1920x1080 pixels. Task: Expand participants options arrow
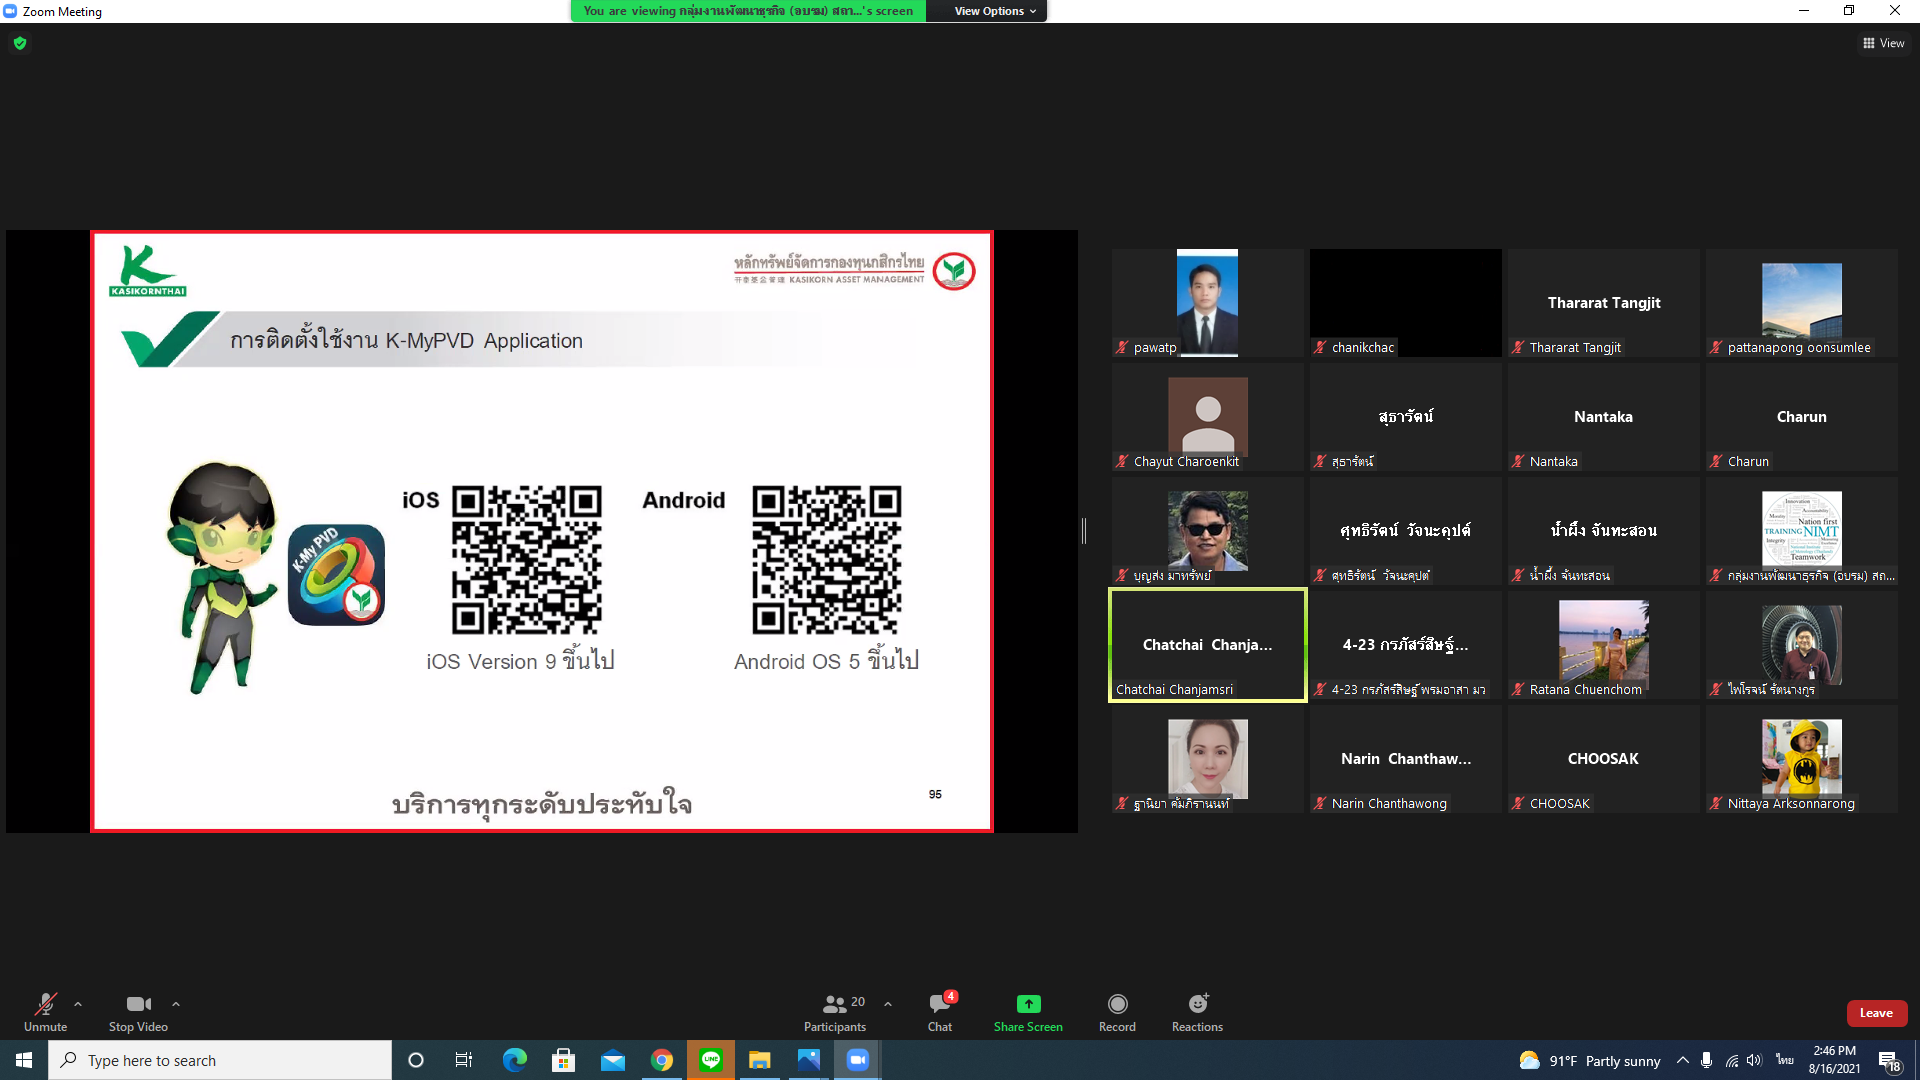888,1003
